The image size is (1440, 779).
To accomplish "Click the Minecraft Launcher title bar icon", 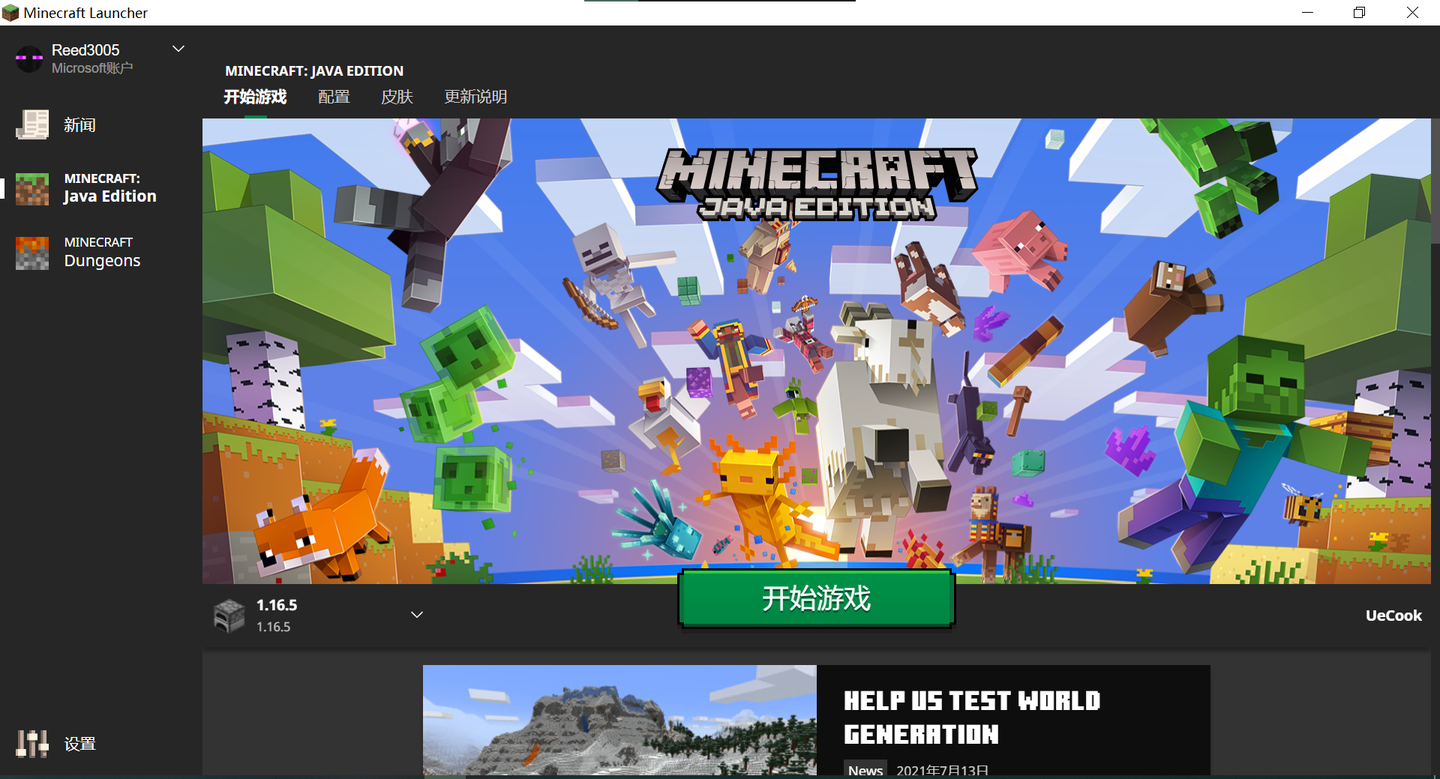I will coord(10,13).
